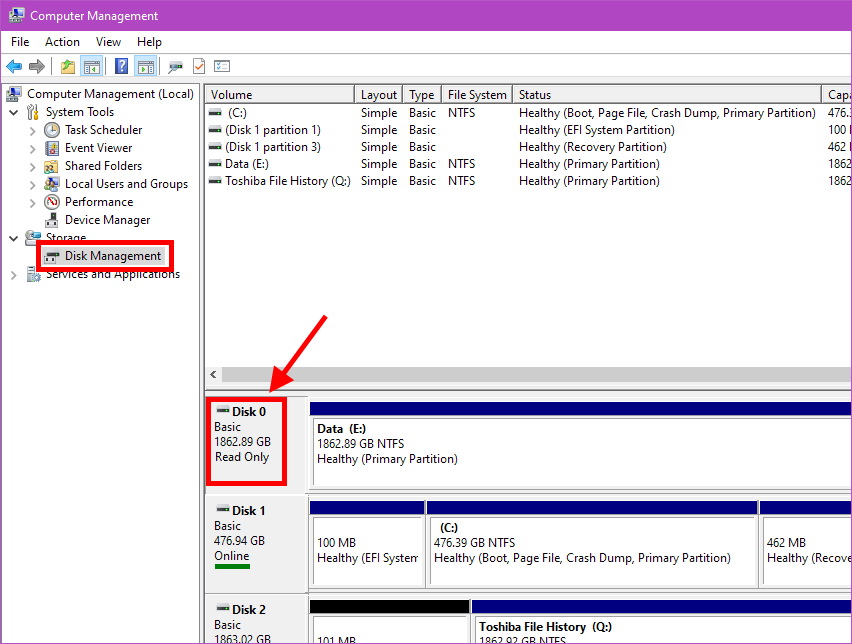Collapse the Storage branch chevron

(13, 237)
